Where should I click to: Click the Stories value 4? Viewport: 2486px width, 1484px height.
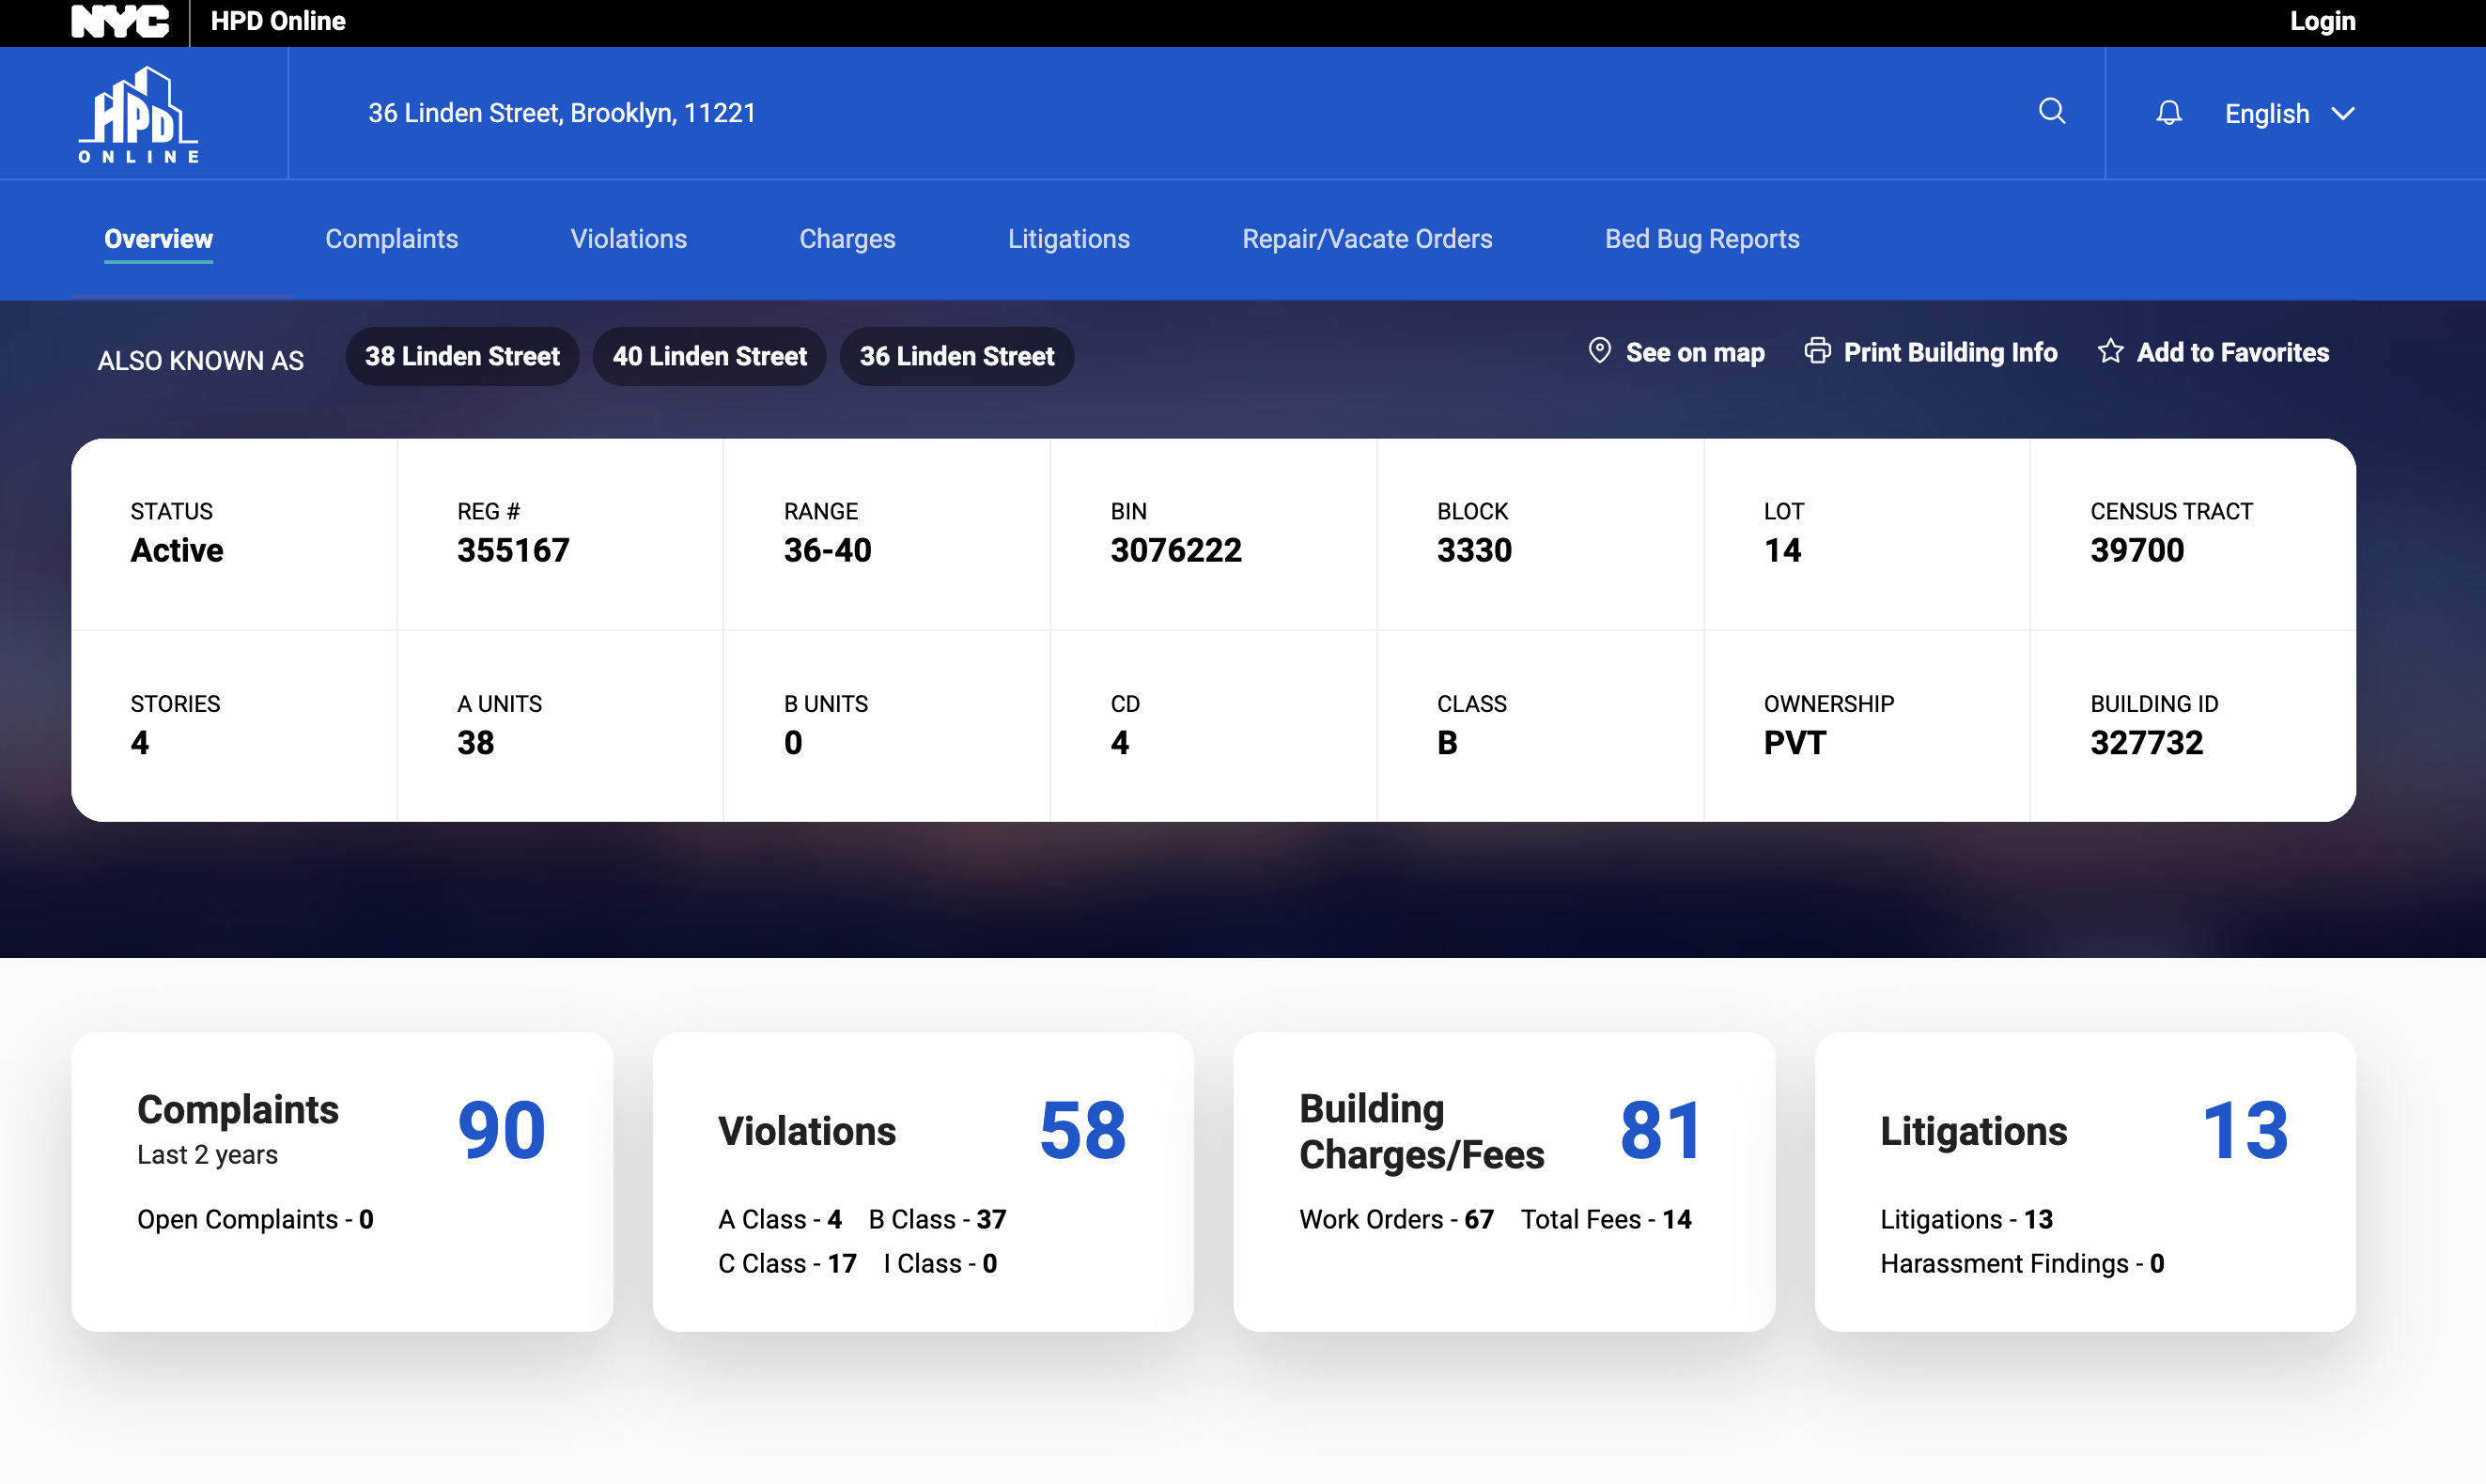(x=140, y=742)
